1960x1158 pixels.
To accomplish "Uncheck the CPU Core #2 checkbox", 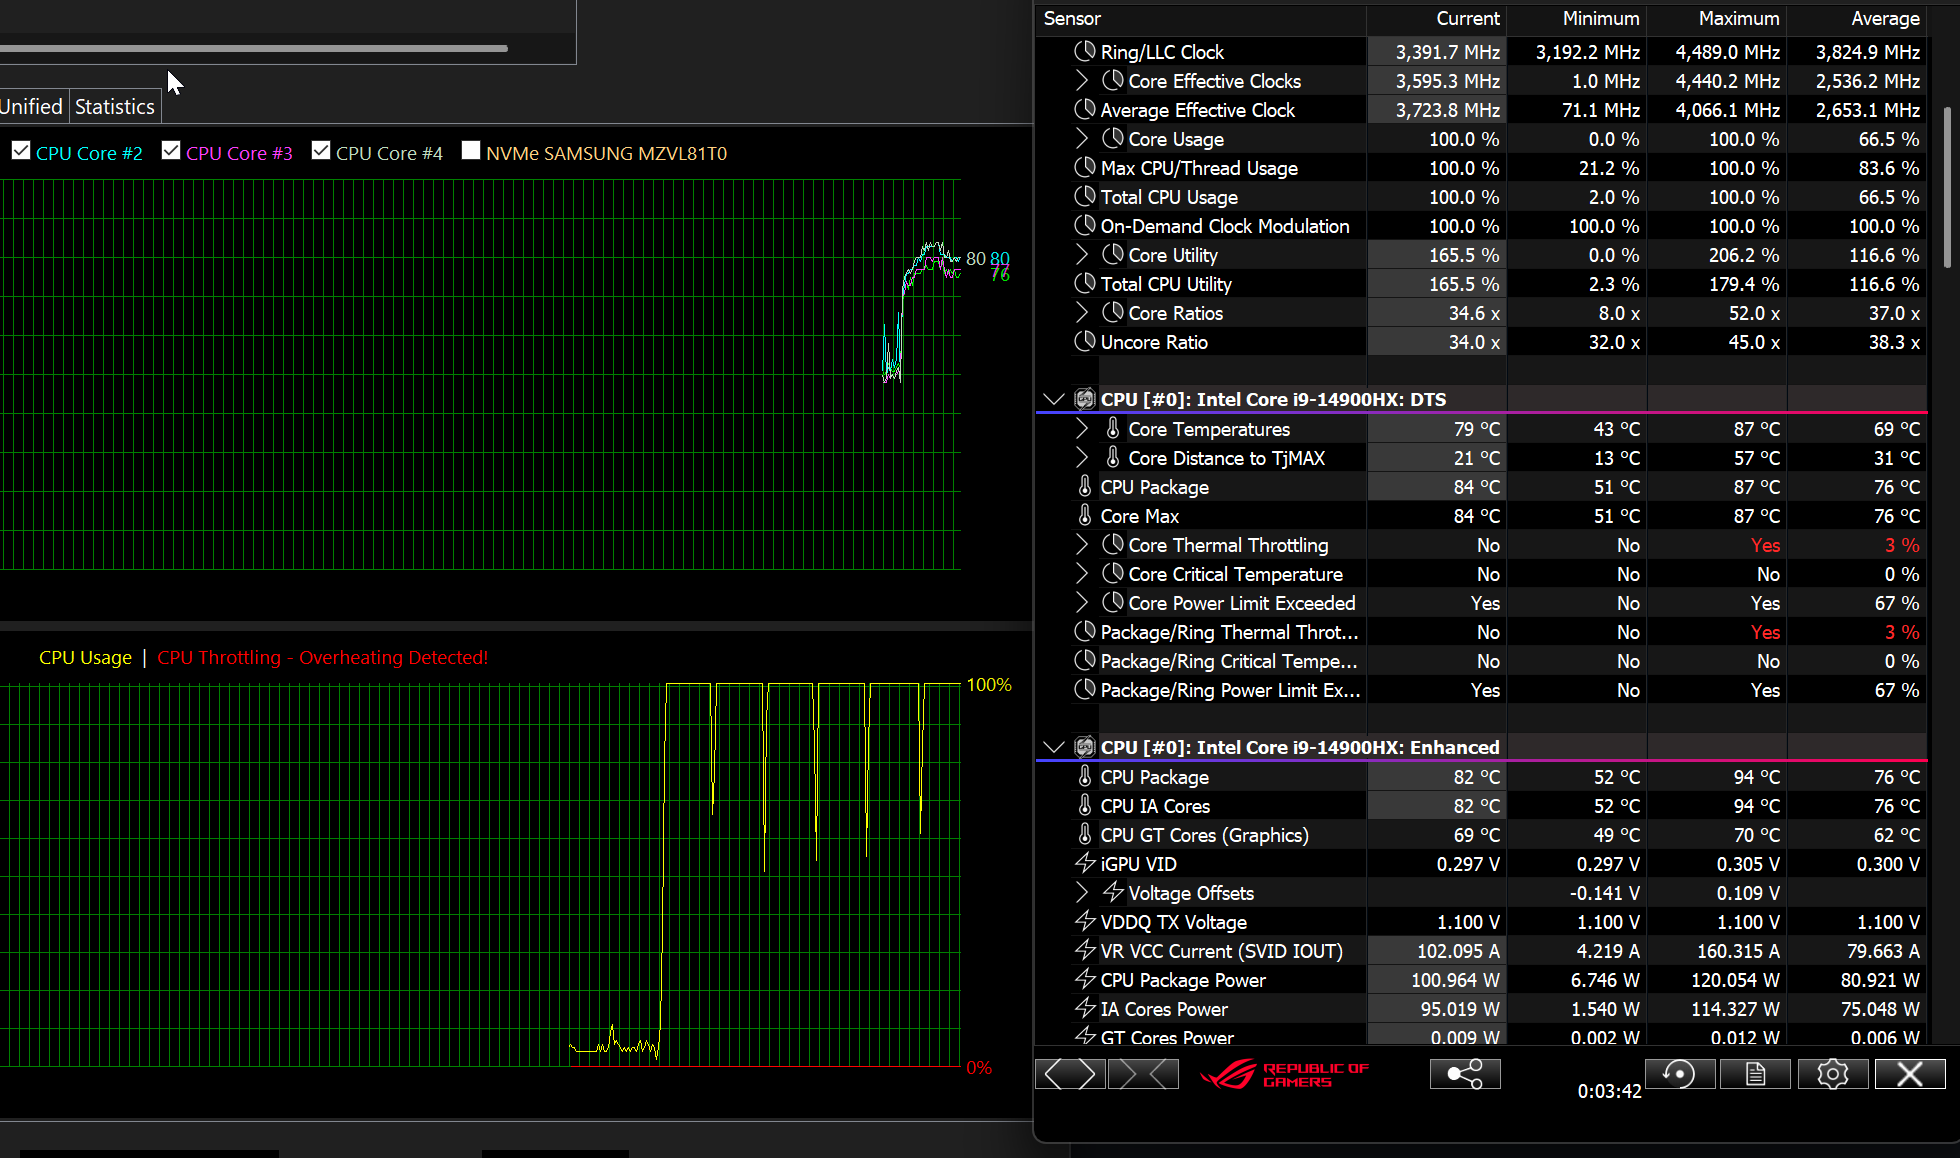I will 21,150.
